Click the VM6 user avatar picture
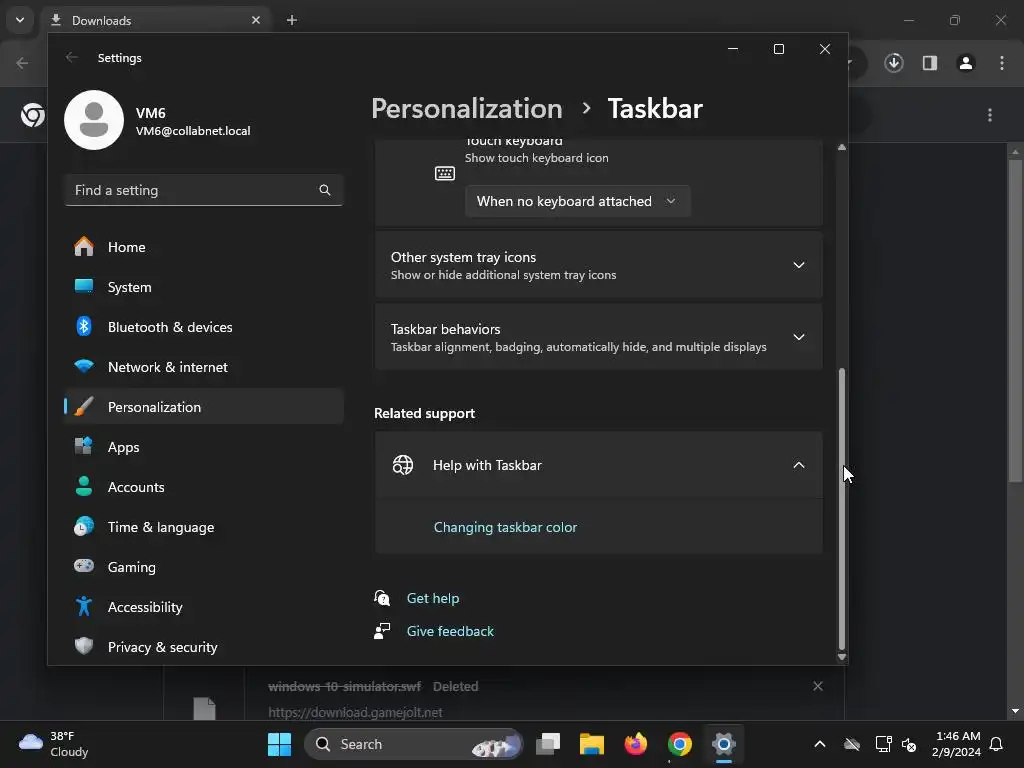This screenshot has width=1024, height=768. click(94, 120)
